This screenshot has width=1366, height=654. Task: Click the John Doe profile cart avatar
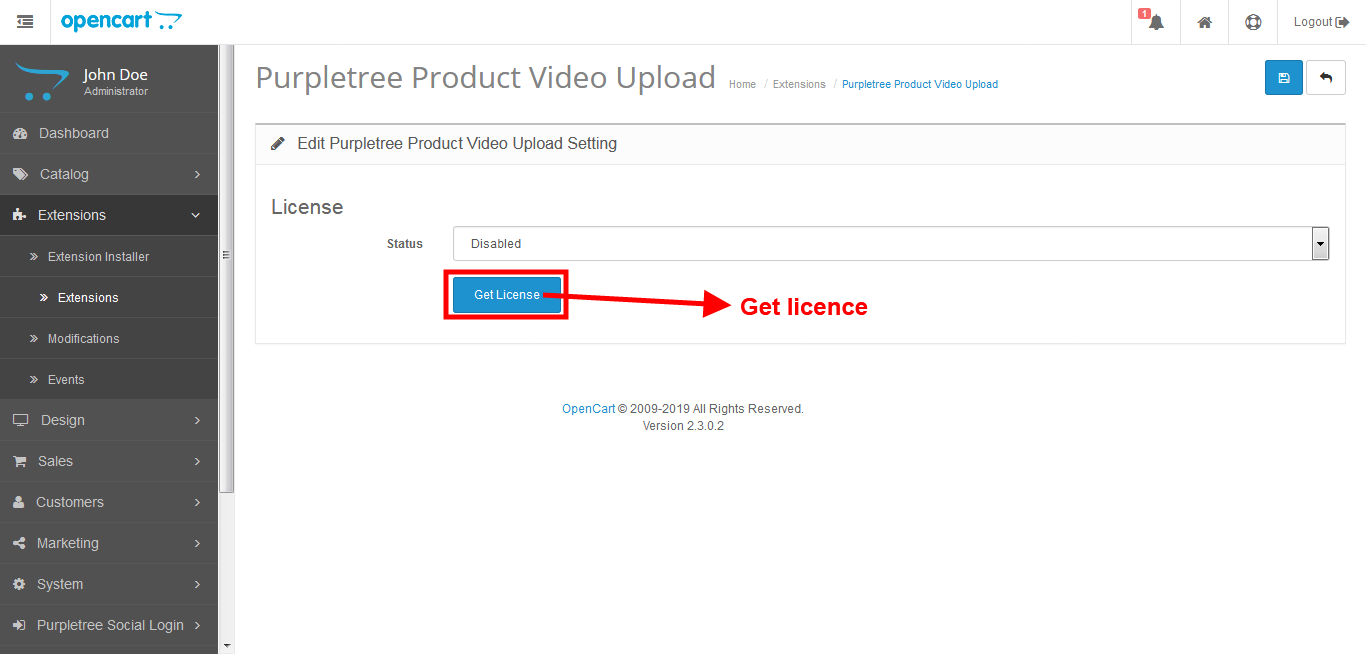[42, 81]
